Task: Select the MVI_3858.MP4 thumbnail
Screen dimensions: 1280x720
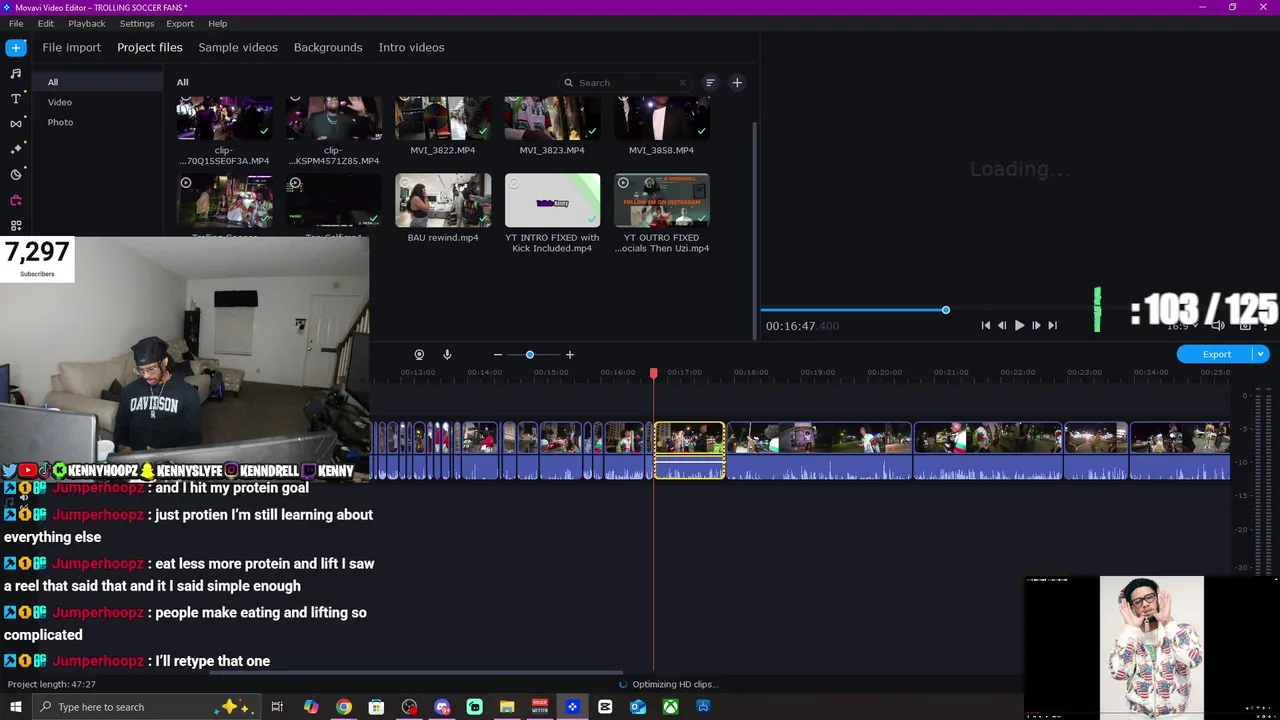Action: click(x=661, y=119)
